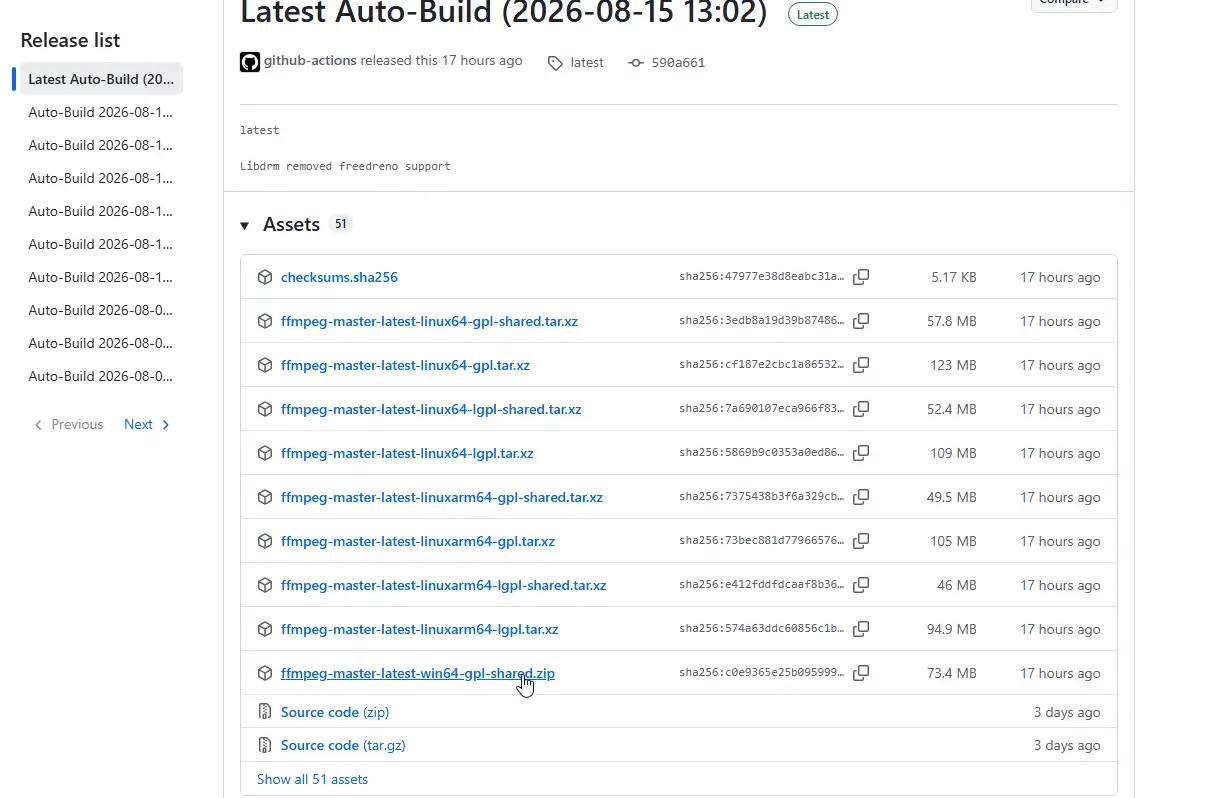Viewport: 1224px width, 798px height.
Task: Click the 94.9 MB size value
Action: (x=951, y=629)
